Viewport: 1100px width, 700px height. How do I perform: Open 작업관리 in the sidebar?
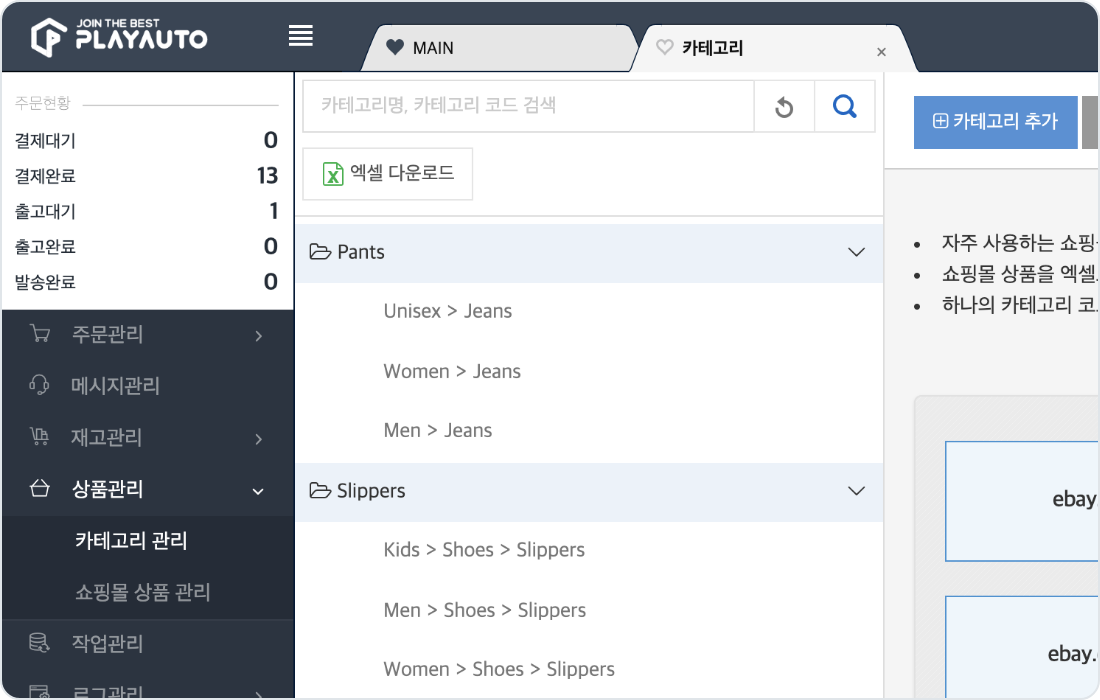[x=107, y=643]
